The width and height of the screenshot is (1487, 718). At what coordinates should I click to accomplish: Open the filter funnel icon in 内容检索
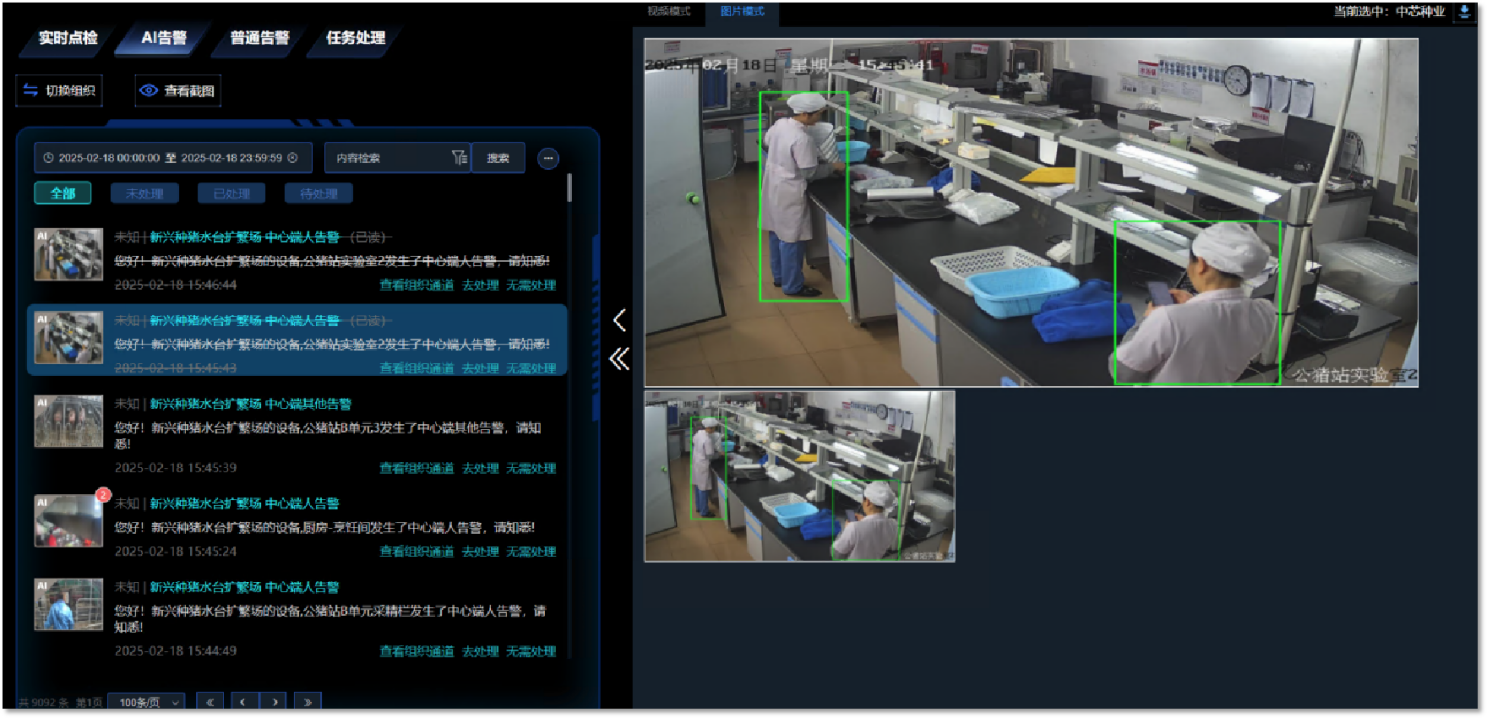coord(459,158)
